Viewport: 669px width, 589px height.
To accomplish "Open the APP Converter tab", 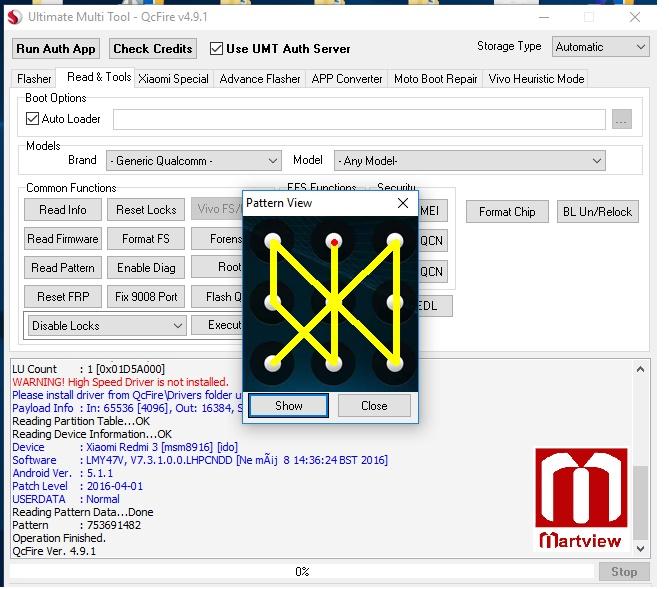I will tap(347, 79).
